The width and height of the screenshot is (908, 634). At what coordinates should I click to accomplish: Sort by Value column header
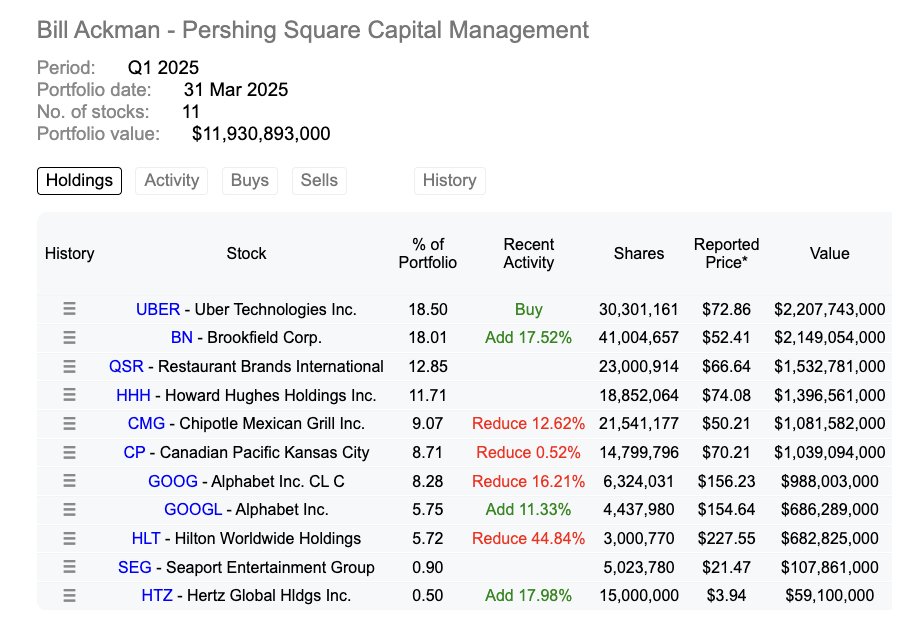[829, 254]
